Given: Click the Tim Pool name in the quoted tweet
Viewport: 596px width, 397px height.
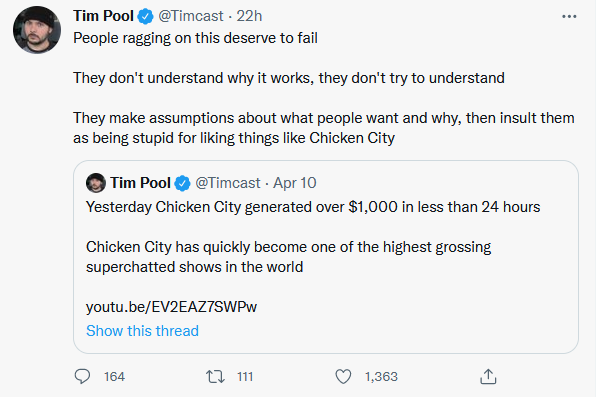Looking at the screenshot, I should pos(140,183).
